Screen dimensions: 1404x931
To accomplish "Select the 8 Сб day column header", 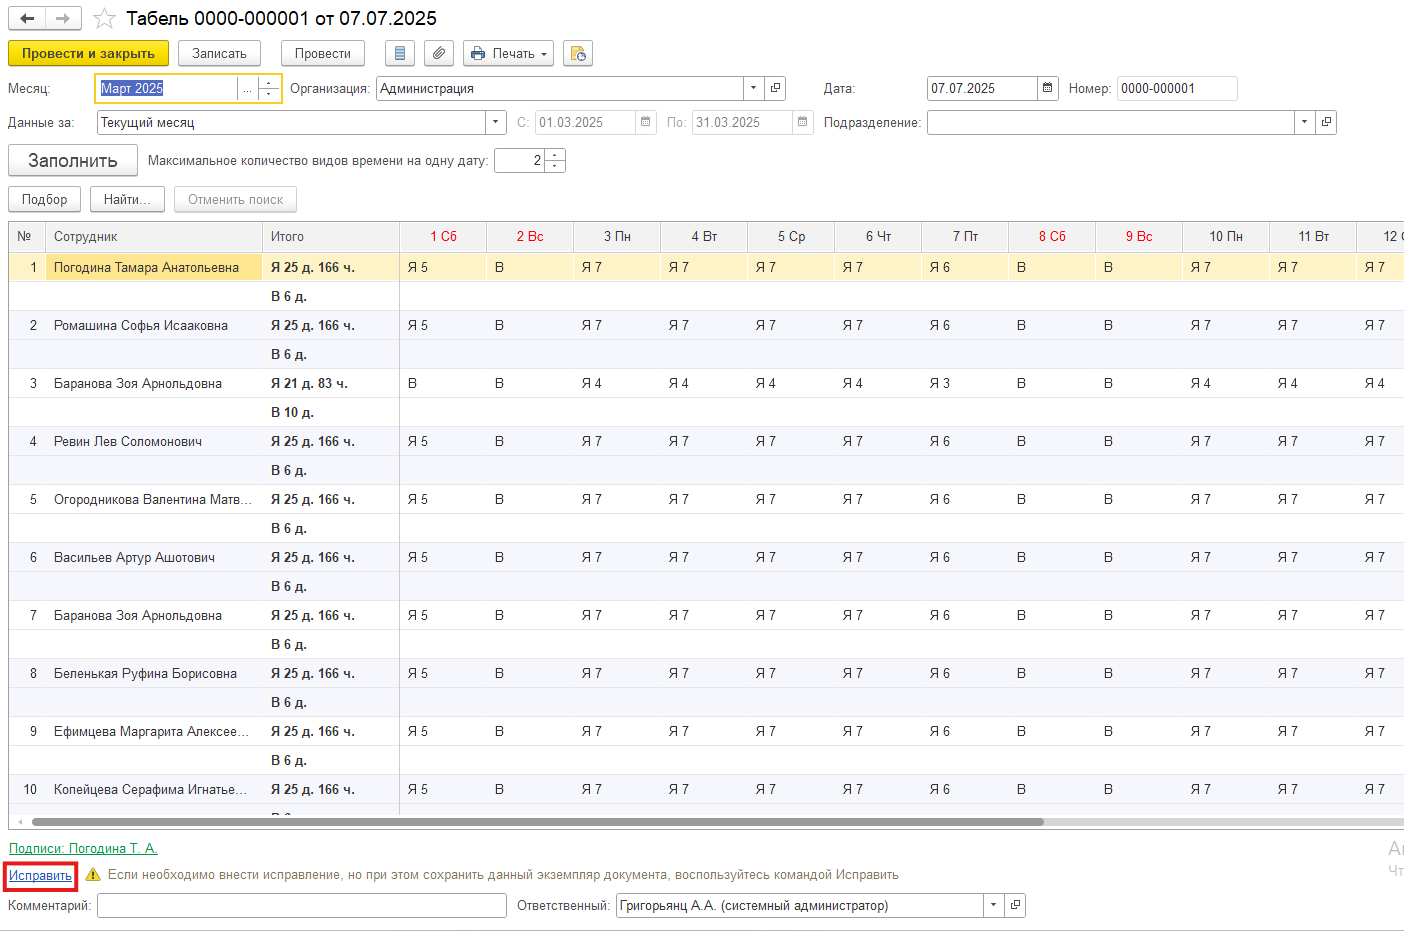I will [1052, 237].
